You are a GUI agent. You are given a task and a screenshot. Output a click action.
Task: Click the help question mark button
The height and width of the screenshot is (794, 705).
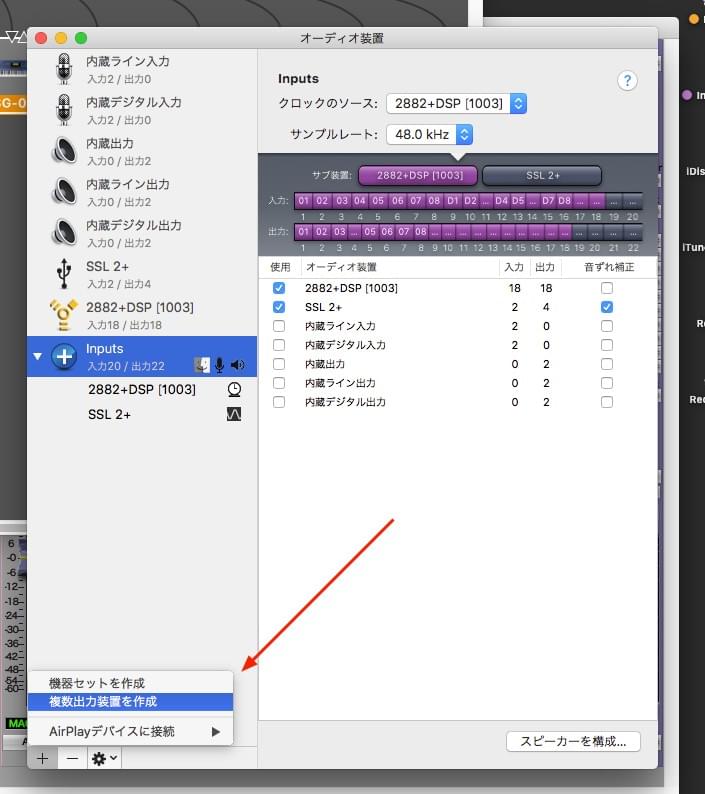[627, 81]
